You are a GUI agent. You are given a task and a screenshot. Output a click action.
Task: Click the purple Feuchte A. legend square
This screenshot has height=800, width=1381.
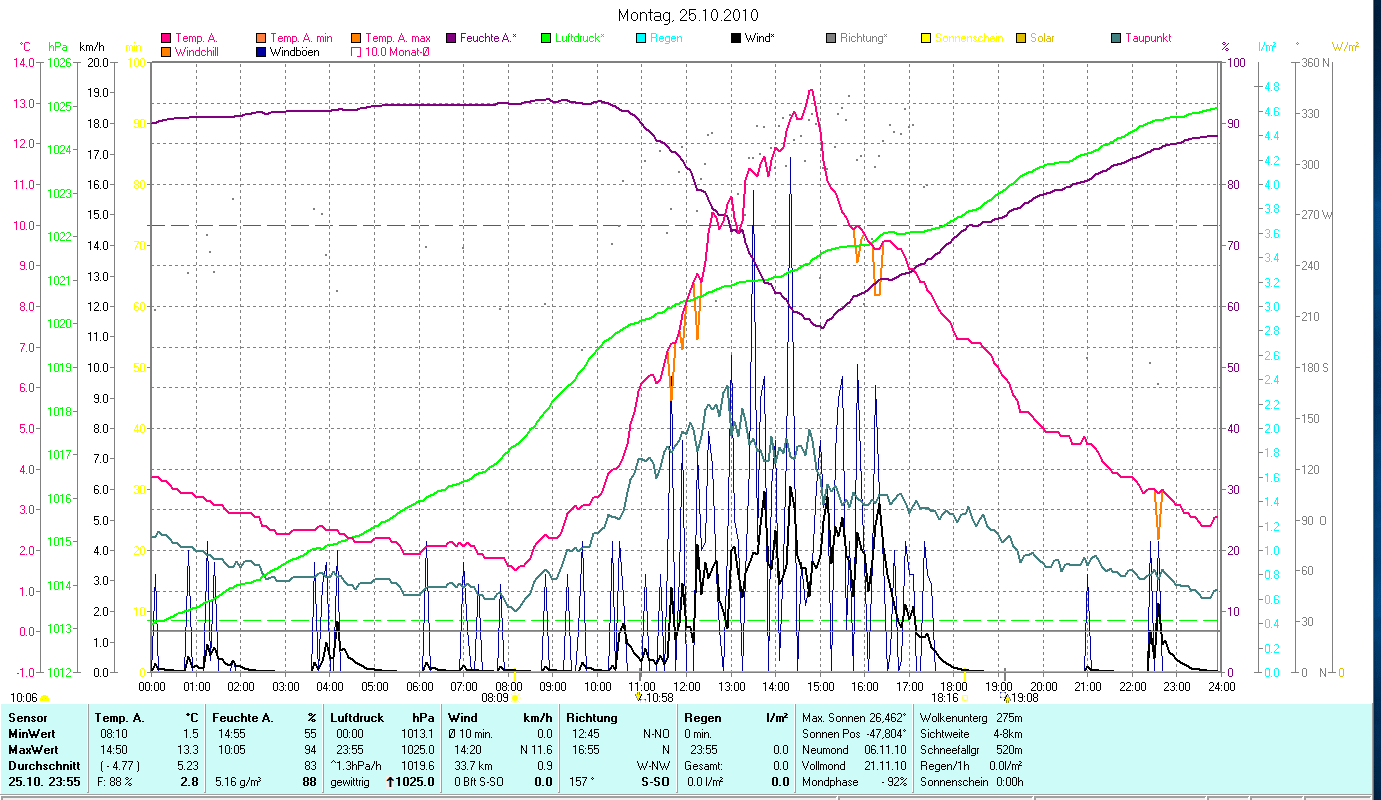click(x=448, y=38)
